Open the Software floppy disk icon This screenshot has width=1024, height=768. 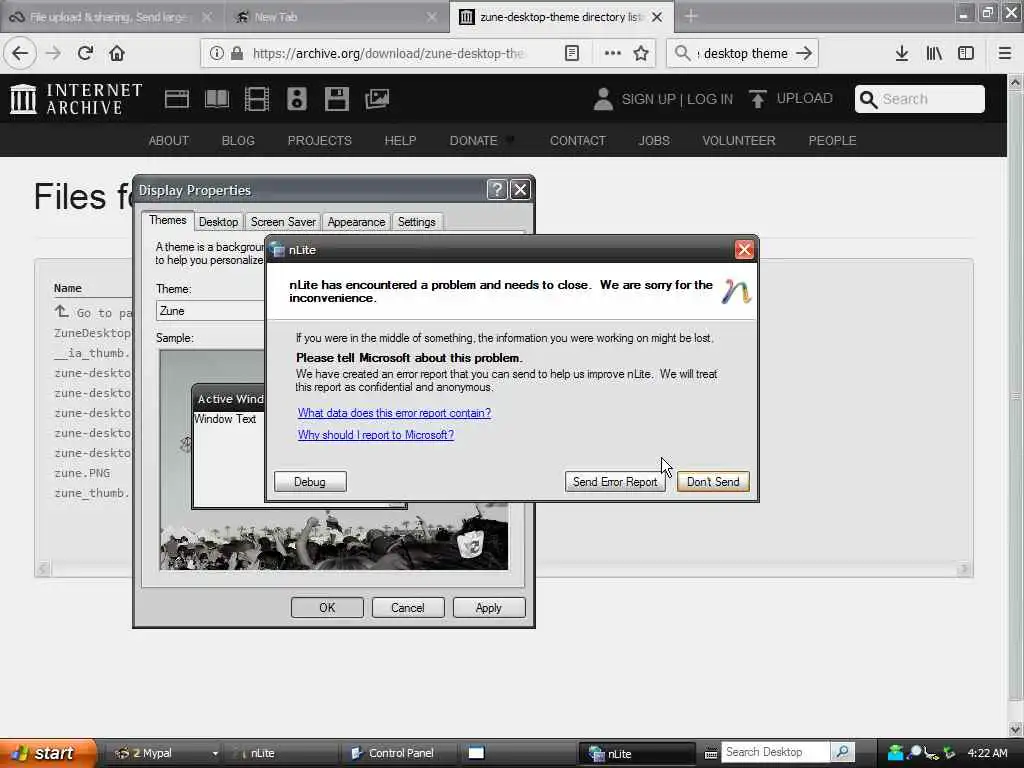pyautogui.click(x=337, y=99)
